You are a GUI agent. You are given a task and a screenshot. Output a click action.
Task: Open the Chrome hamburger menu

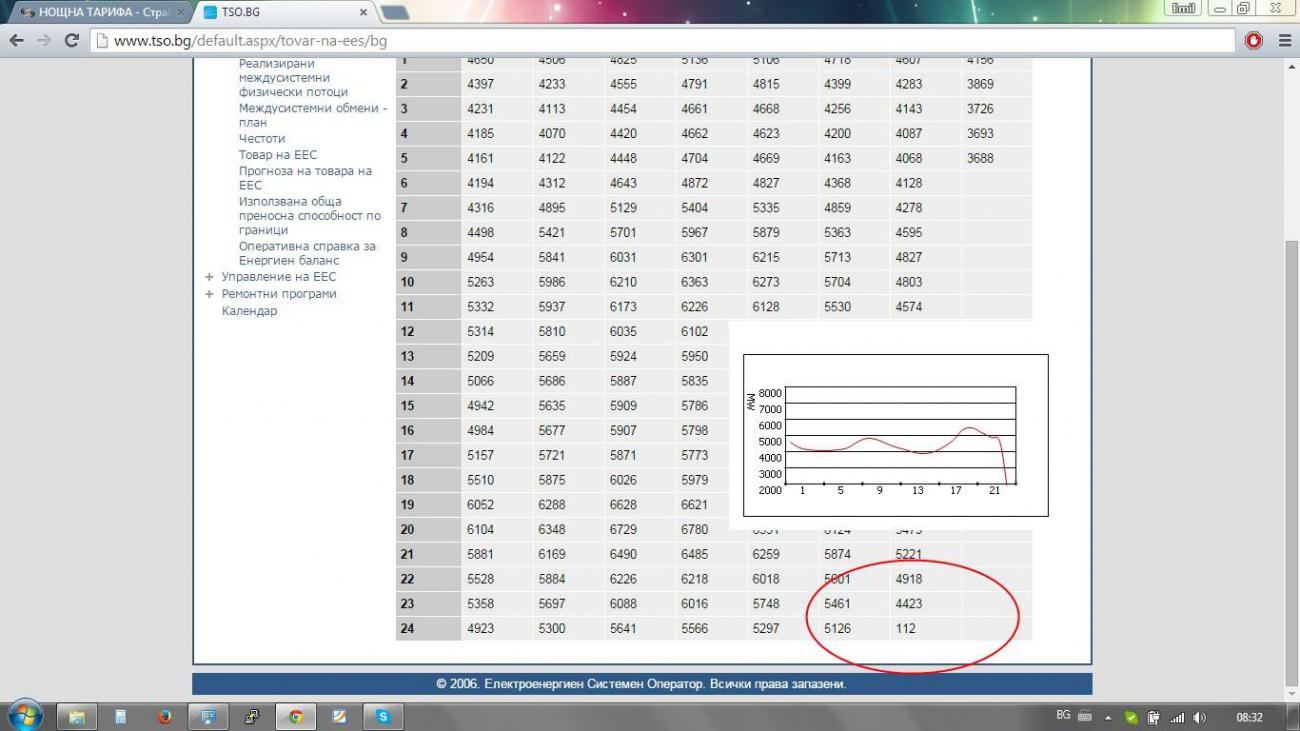tap(1285, 41)
